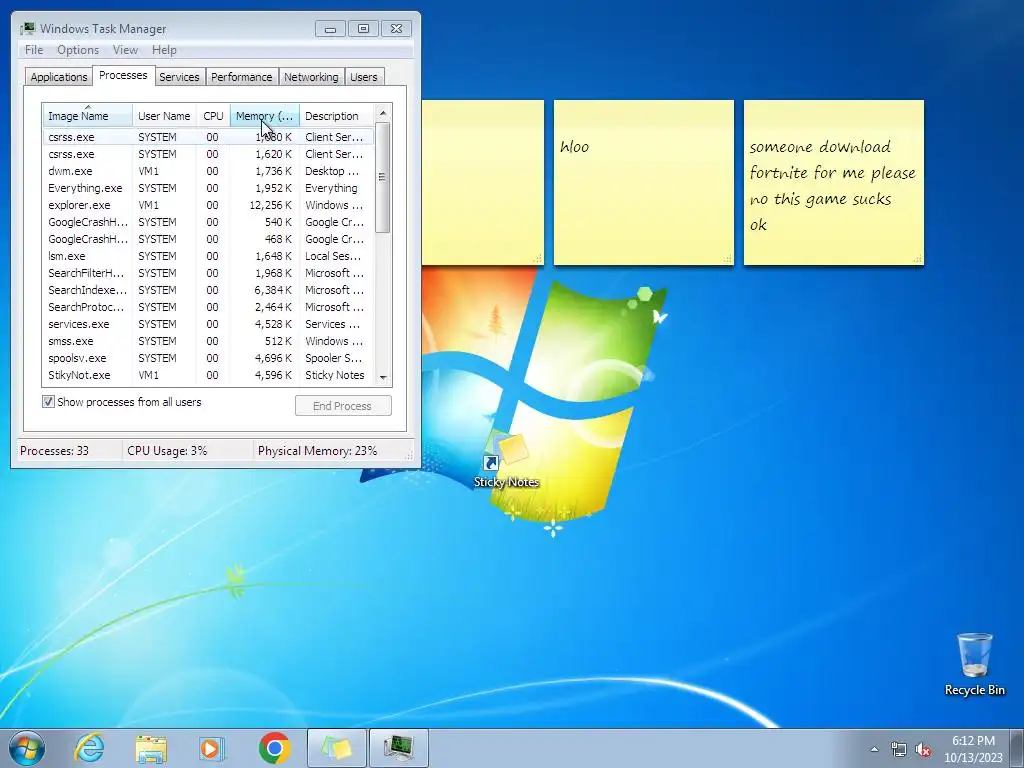Click the 12,256 K memory value

coord(270,205)
